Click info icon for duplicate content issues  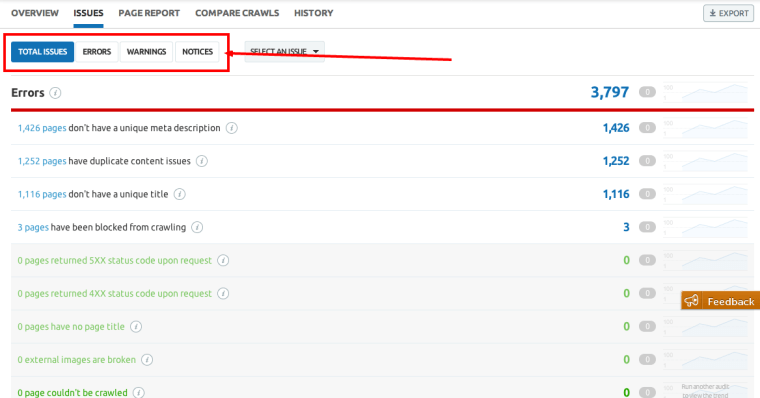[x=202, y=161]
